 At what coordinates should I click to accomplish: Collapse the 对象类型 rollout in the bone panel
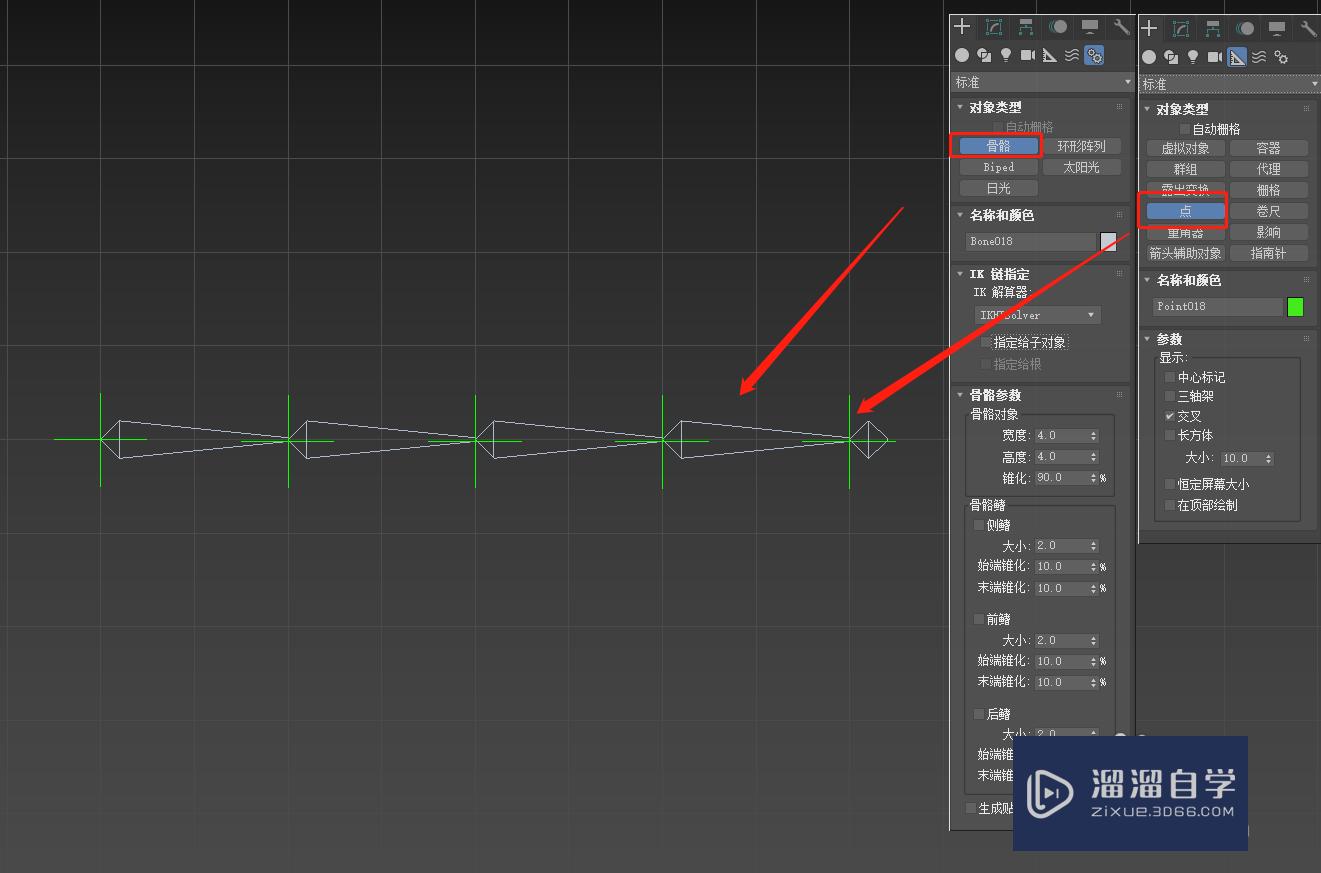(x=961, y=107)
